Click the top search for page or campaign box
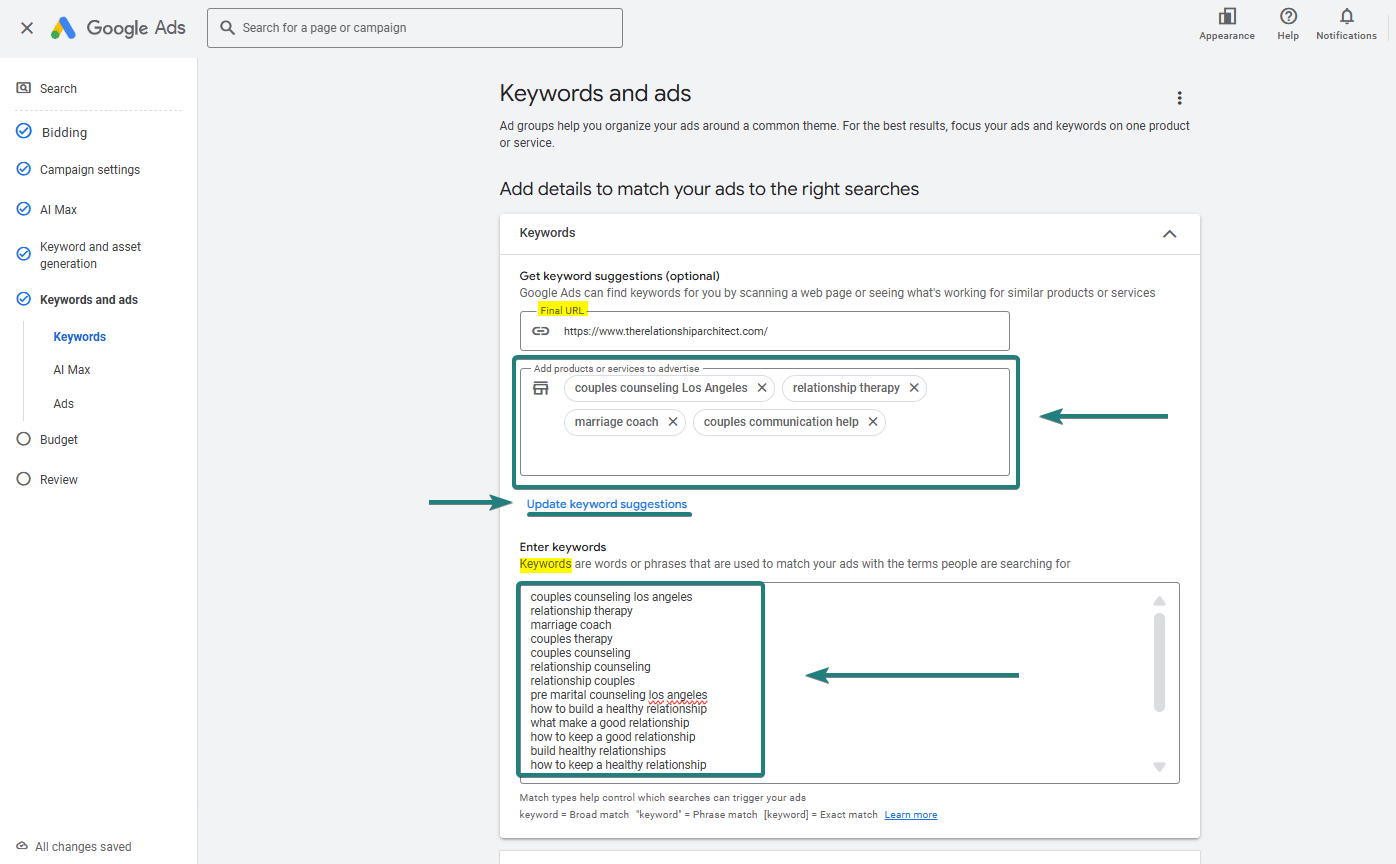 coord(415,28)
